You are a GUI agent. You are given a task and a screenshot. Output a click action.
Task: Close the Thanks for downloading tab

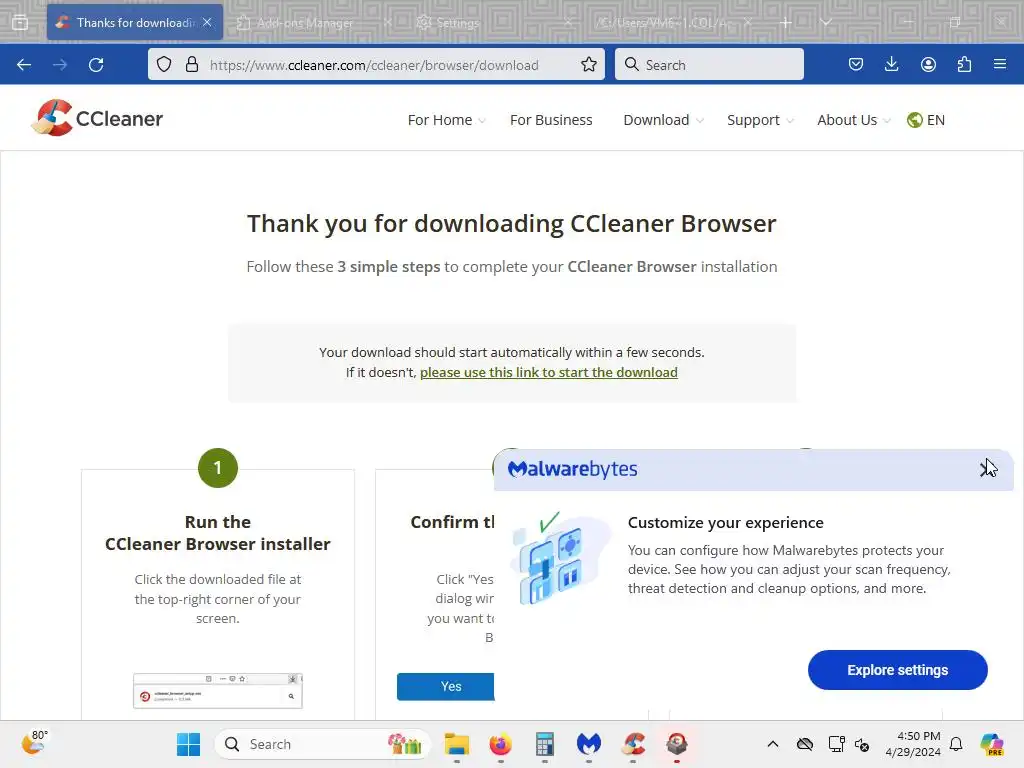point(207,22)
